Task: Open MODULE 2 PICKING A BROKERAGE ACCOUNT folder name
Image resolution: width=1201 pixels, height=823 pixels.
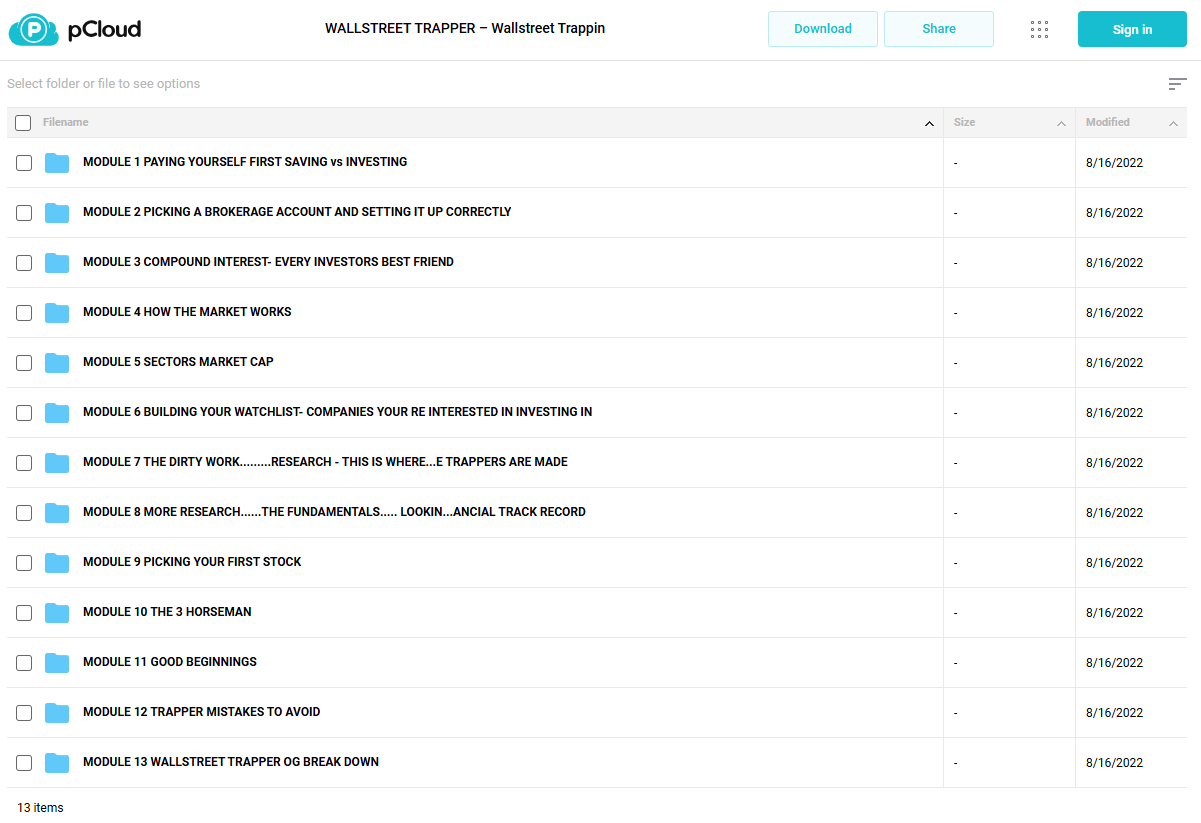Action: coord(297,212)
